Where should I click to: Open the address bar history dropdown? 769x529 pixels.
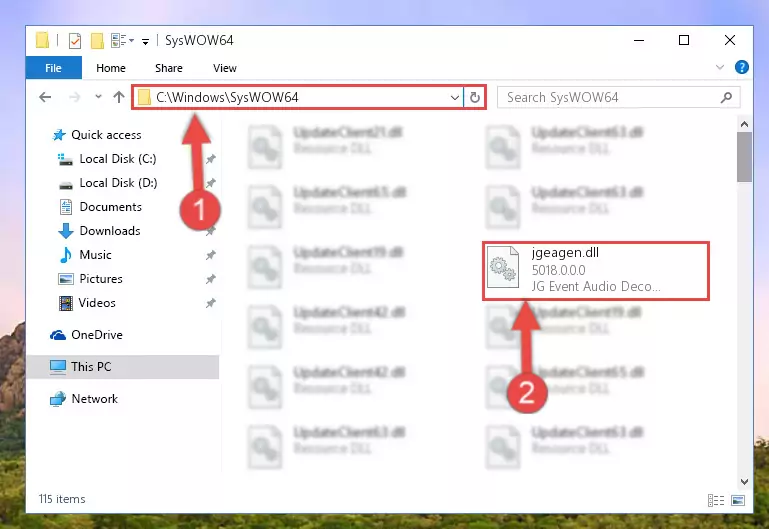point(455,98)
